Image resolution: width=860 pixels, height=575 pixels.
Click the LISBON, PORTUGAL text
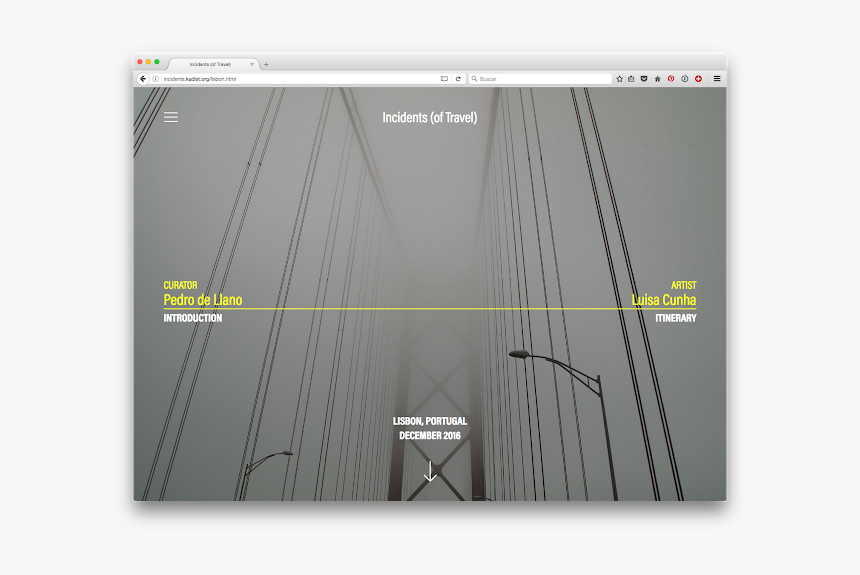point(429,421)
